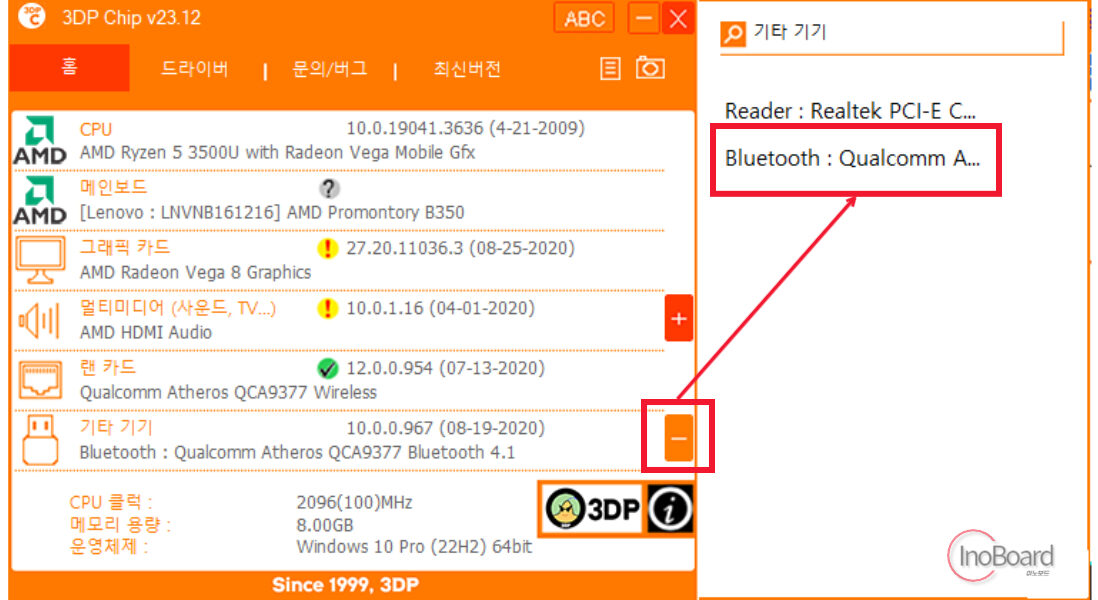Click Bluetooth version 10.0.0.967 text
Screen dimensions: 1098x600
[x=445, y=428]
